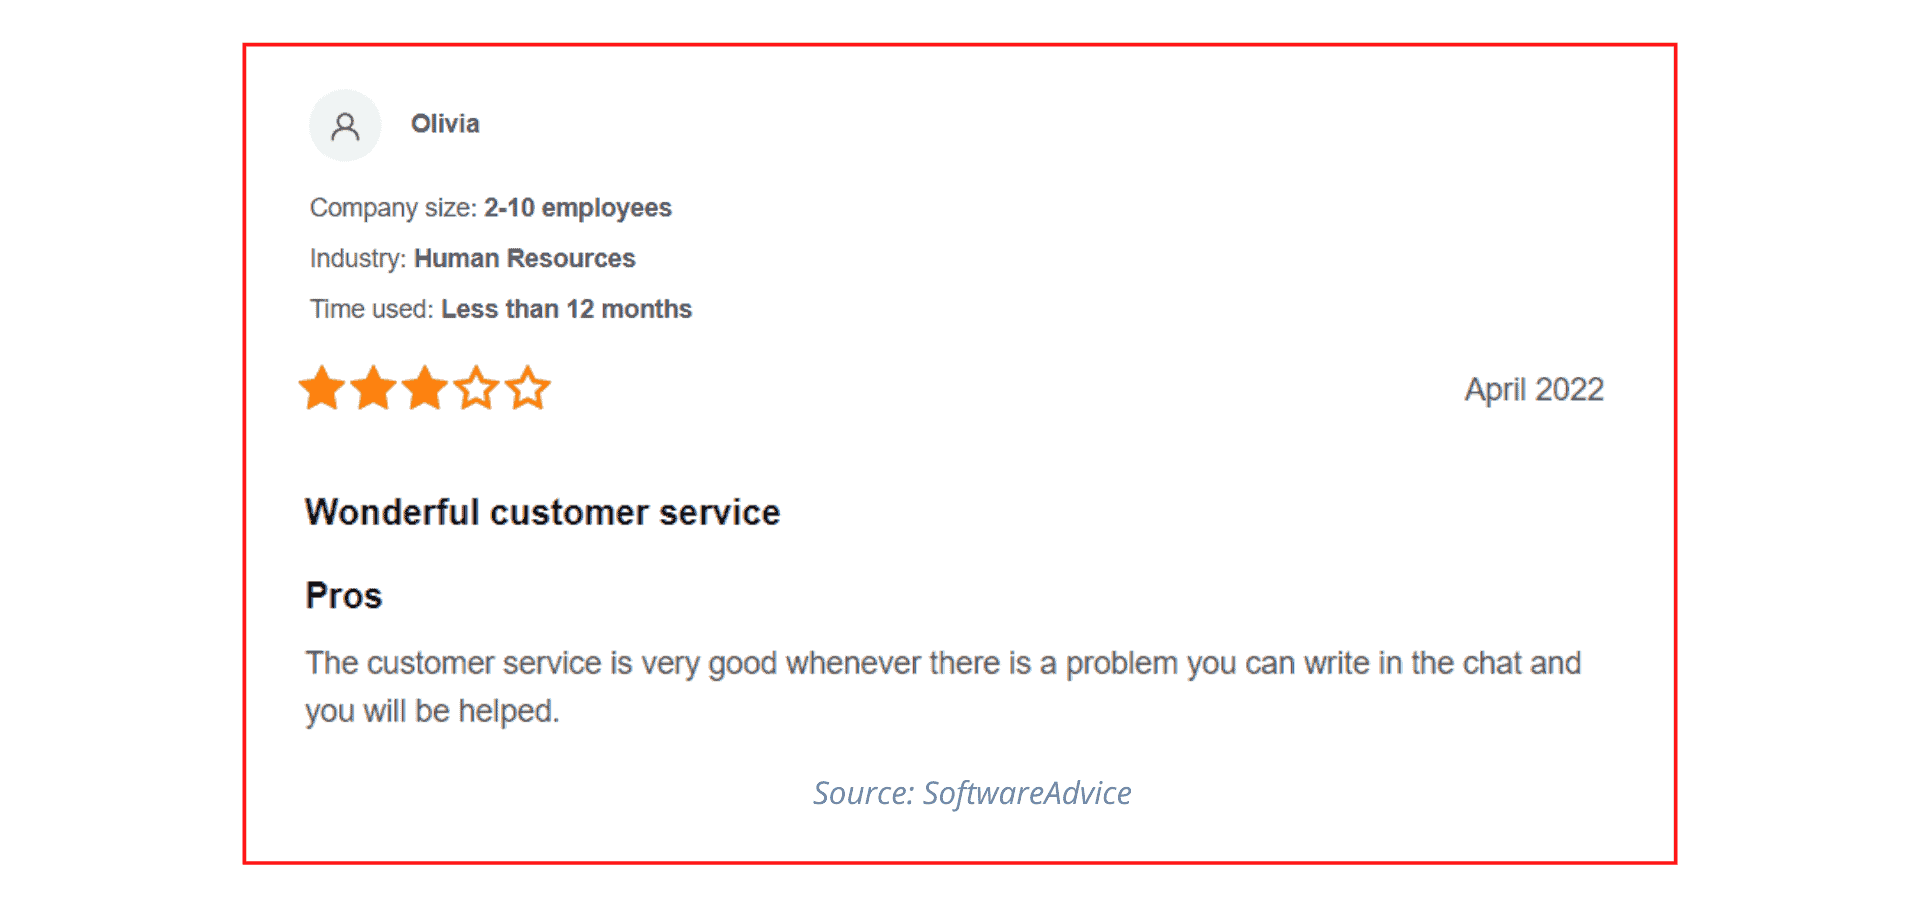Click the first filled orange star

(x=322, y=388)
